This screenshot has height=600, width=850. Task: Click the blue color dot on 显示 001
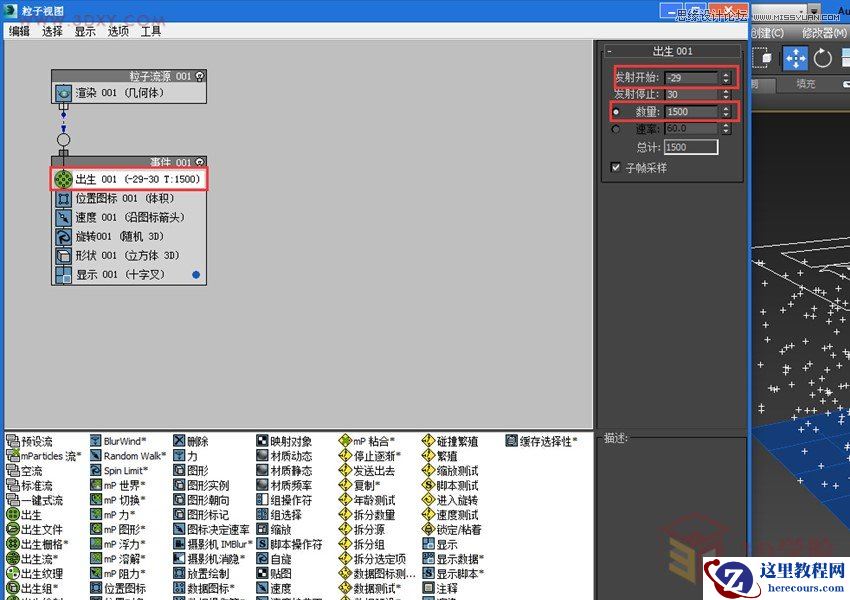pyautogui.click(x=196, y=275)
